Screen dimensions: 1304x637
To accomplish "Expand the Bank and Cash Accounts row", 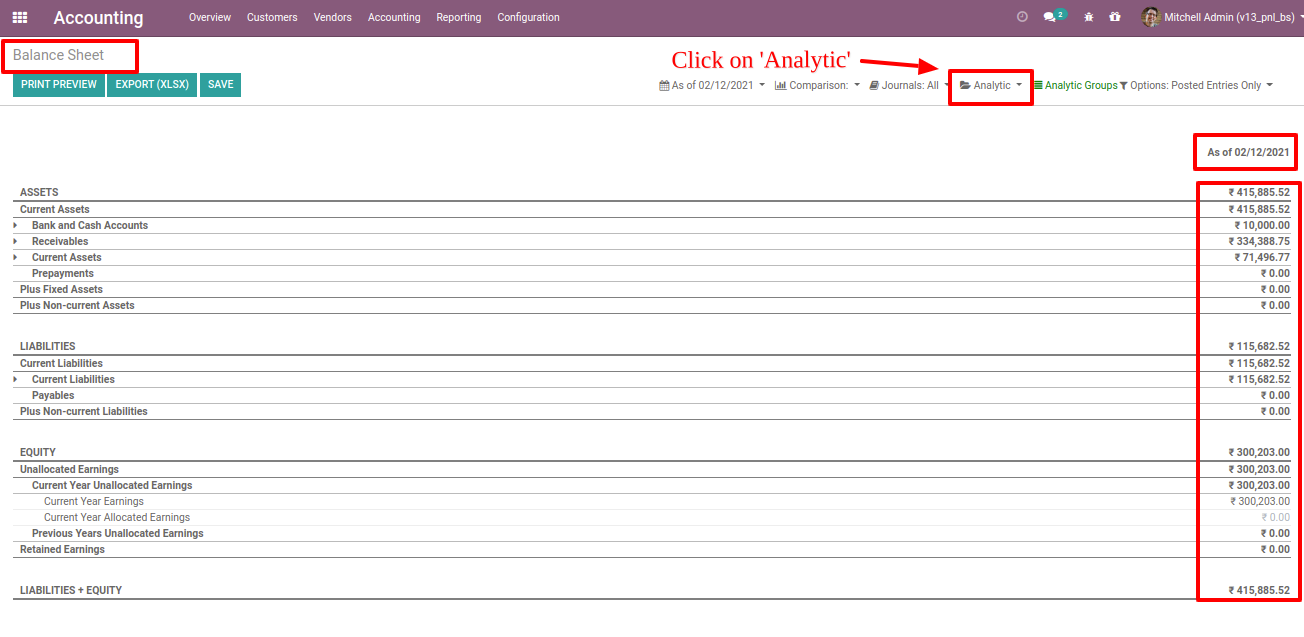I will point(14,225).
